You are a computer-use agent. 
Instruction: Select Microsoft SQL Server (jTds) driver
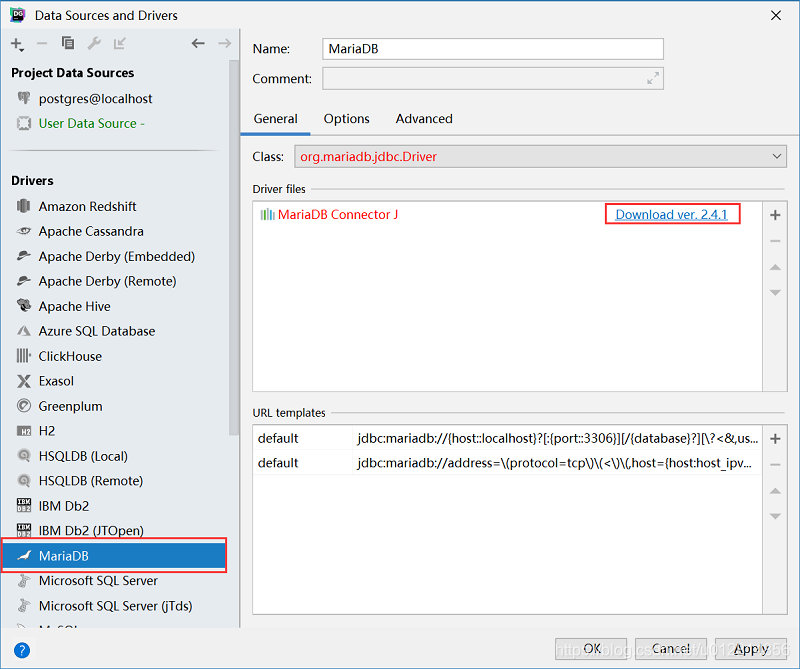115,606
